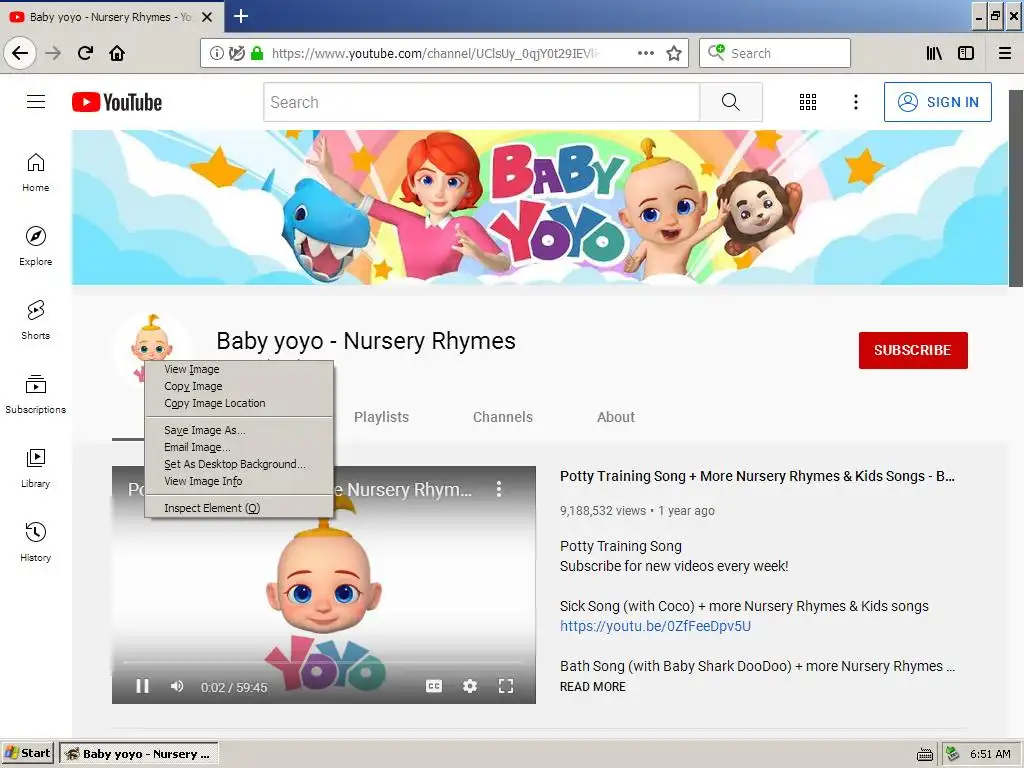Viewport: 1024px width, 768px height.
Task: Subscribe to Baby yoyo channel
Action: pyautogui.click(x=913, y=350)
